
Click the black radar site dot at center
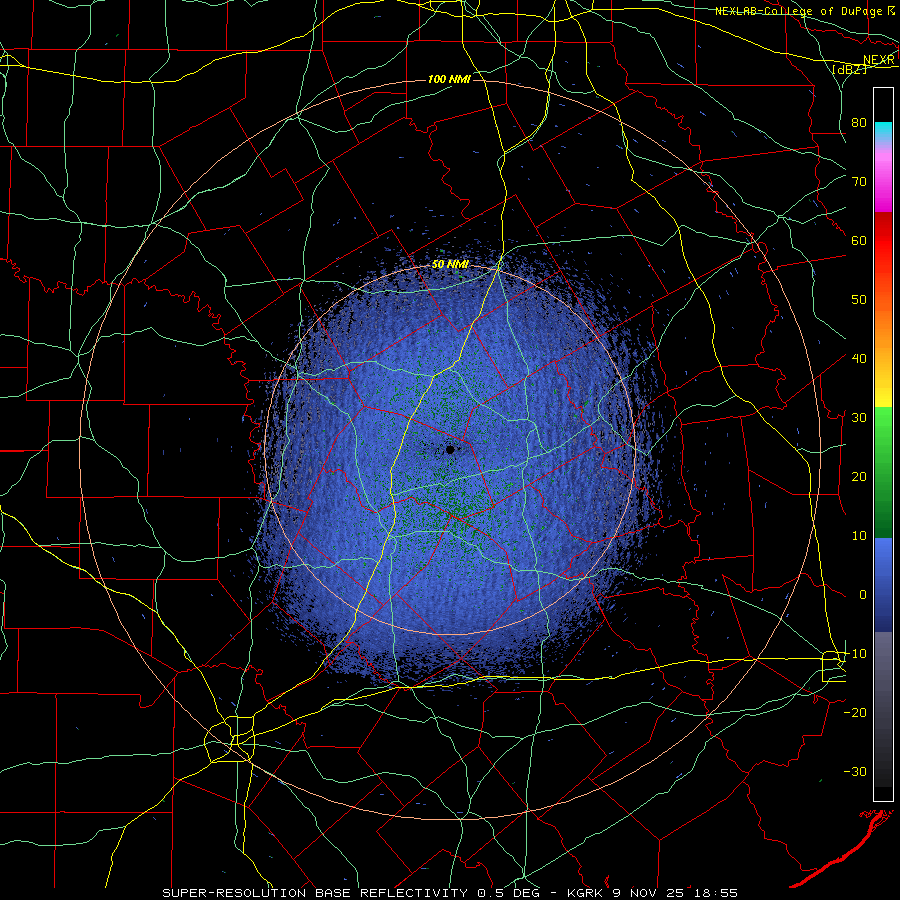(x=450, y=449)
